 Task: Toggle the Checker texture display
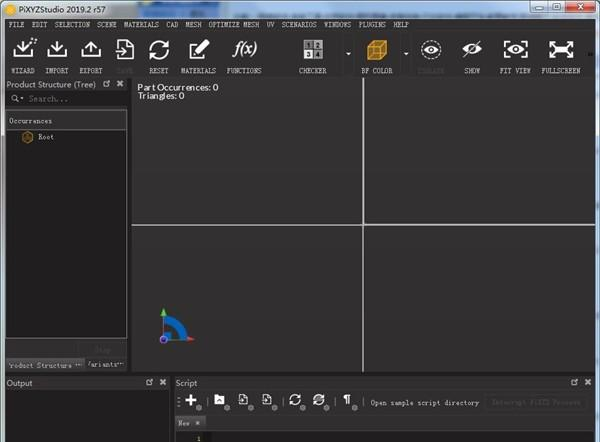click(x=313, y=51)
